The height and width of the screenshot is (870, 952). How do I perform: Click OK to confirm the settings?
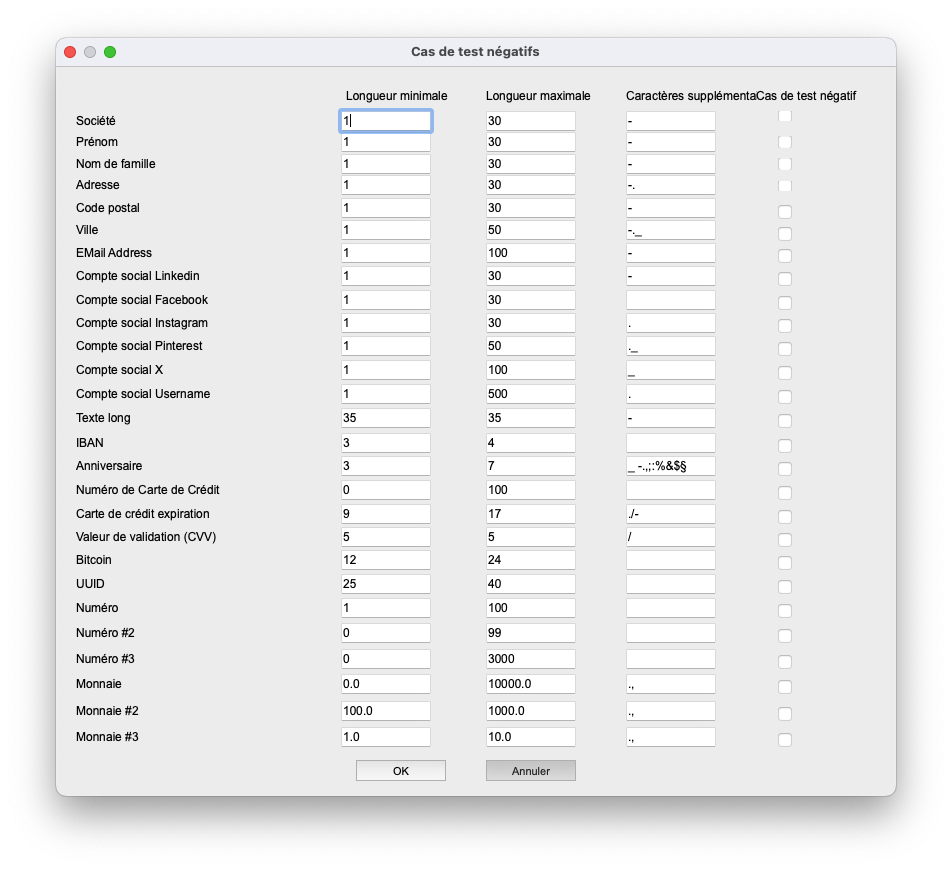(x=401, y=770)
